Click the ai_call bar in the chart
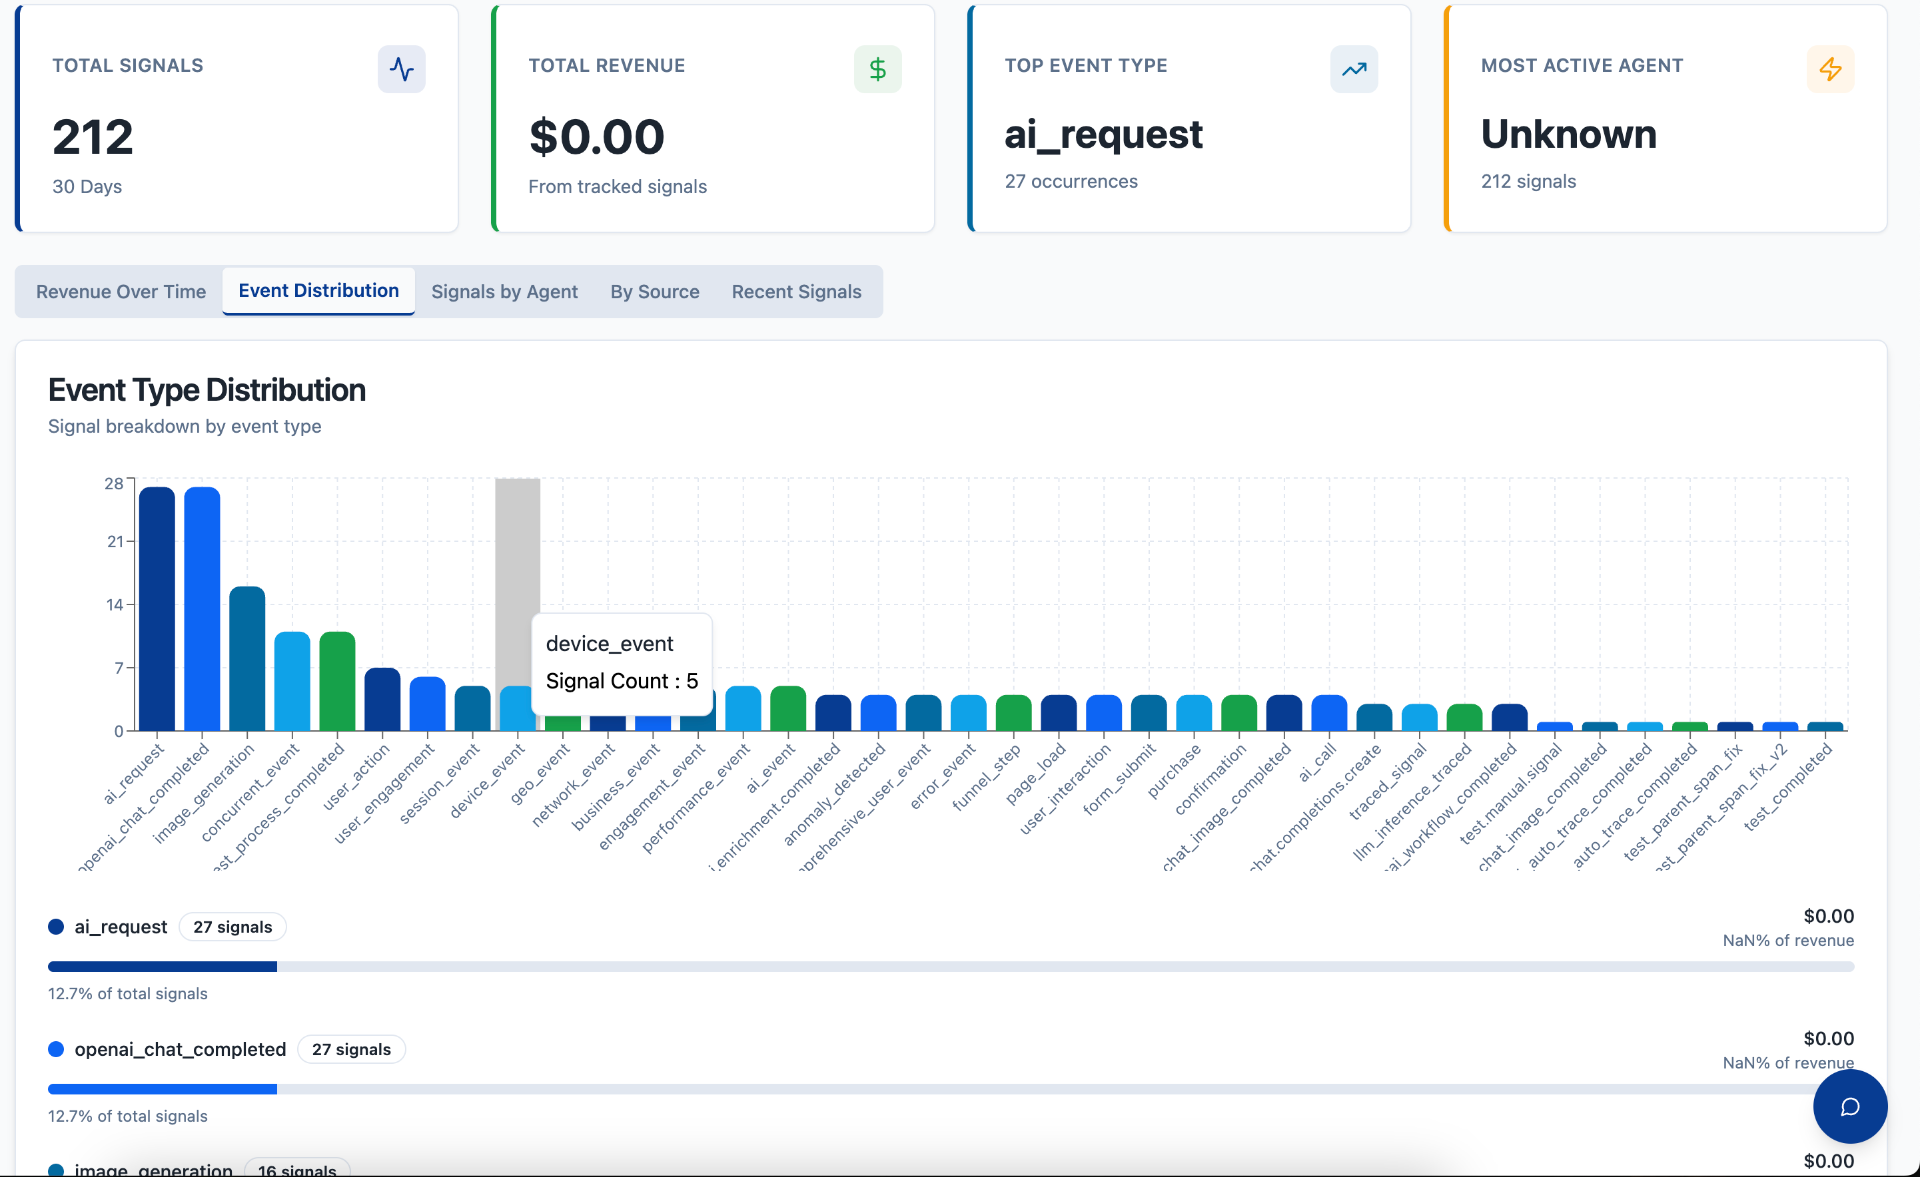 pos(1329,713)
